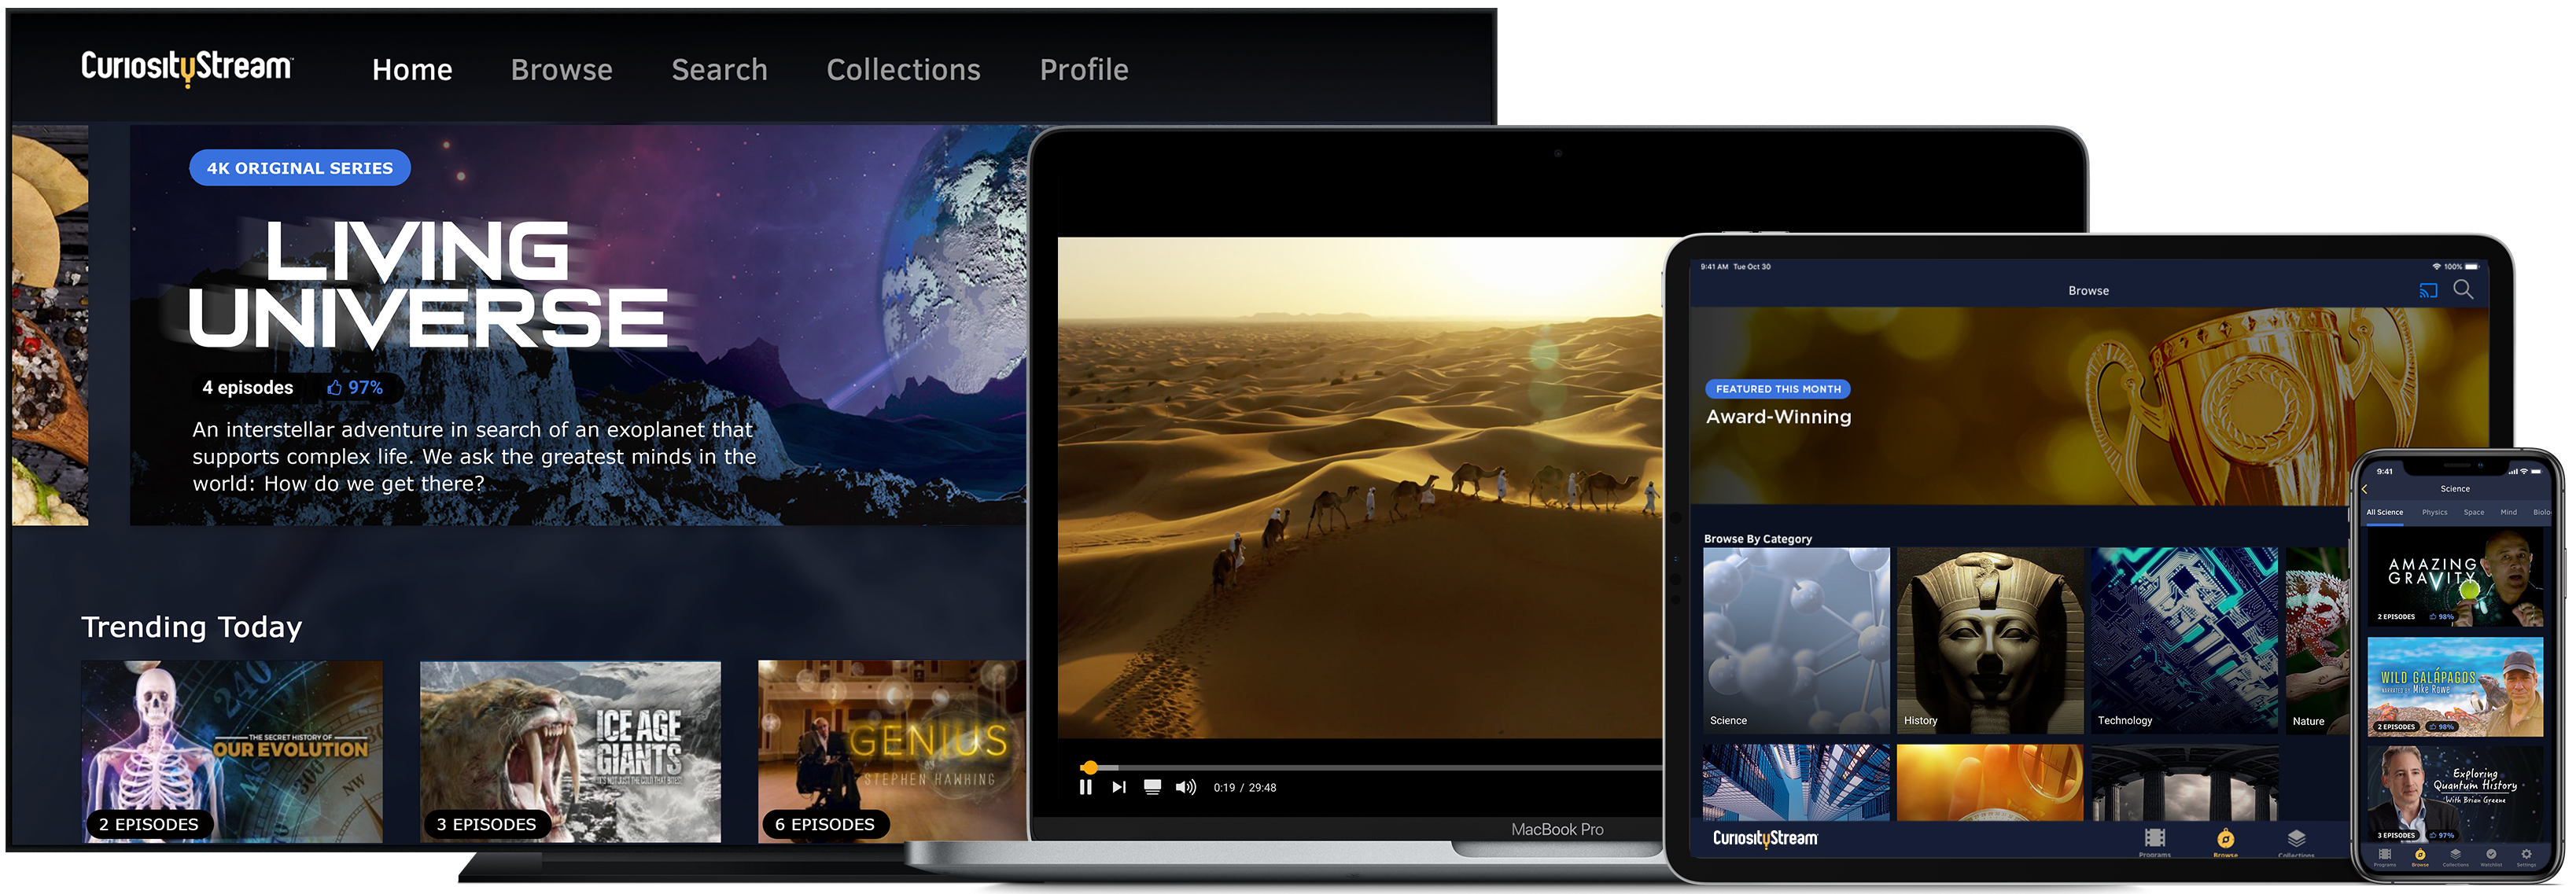The height and width of the screenshot is (894, 2576).
Task: Open the History category on the tablet
Action: click(x=1990, y=641)
